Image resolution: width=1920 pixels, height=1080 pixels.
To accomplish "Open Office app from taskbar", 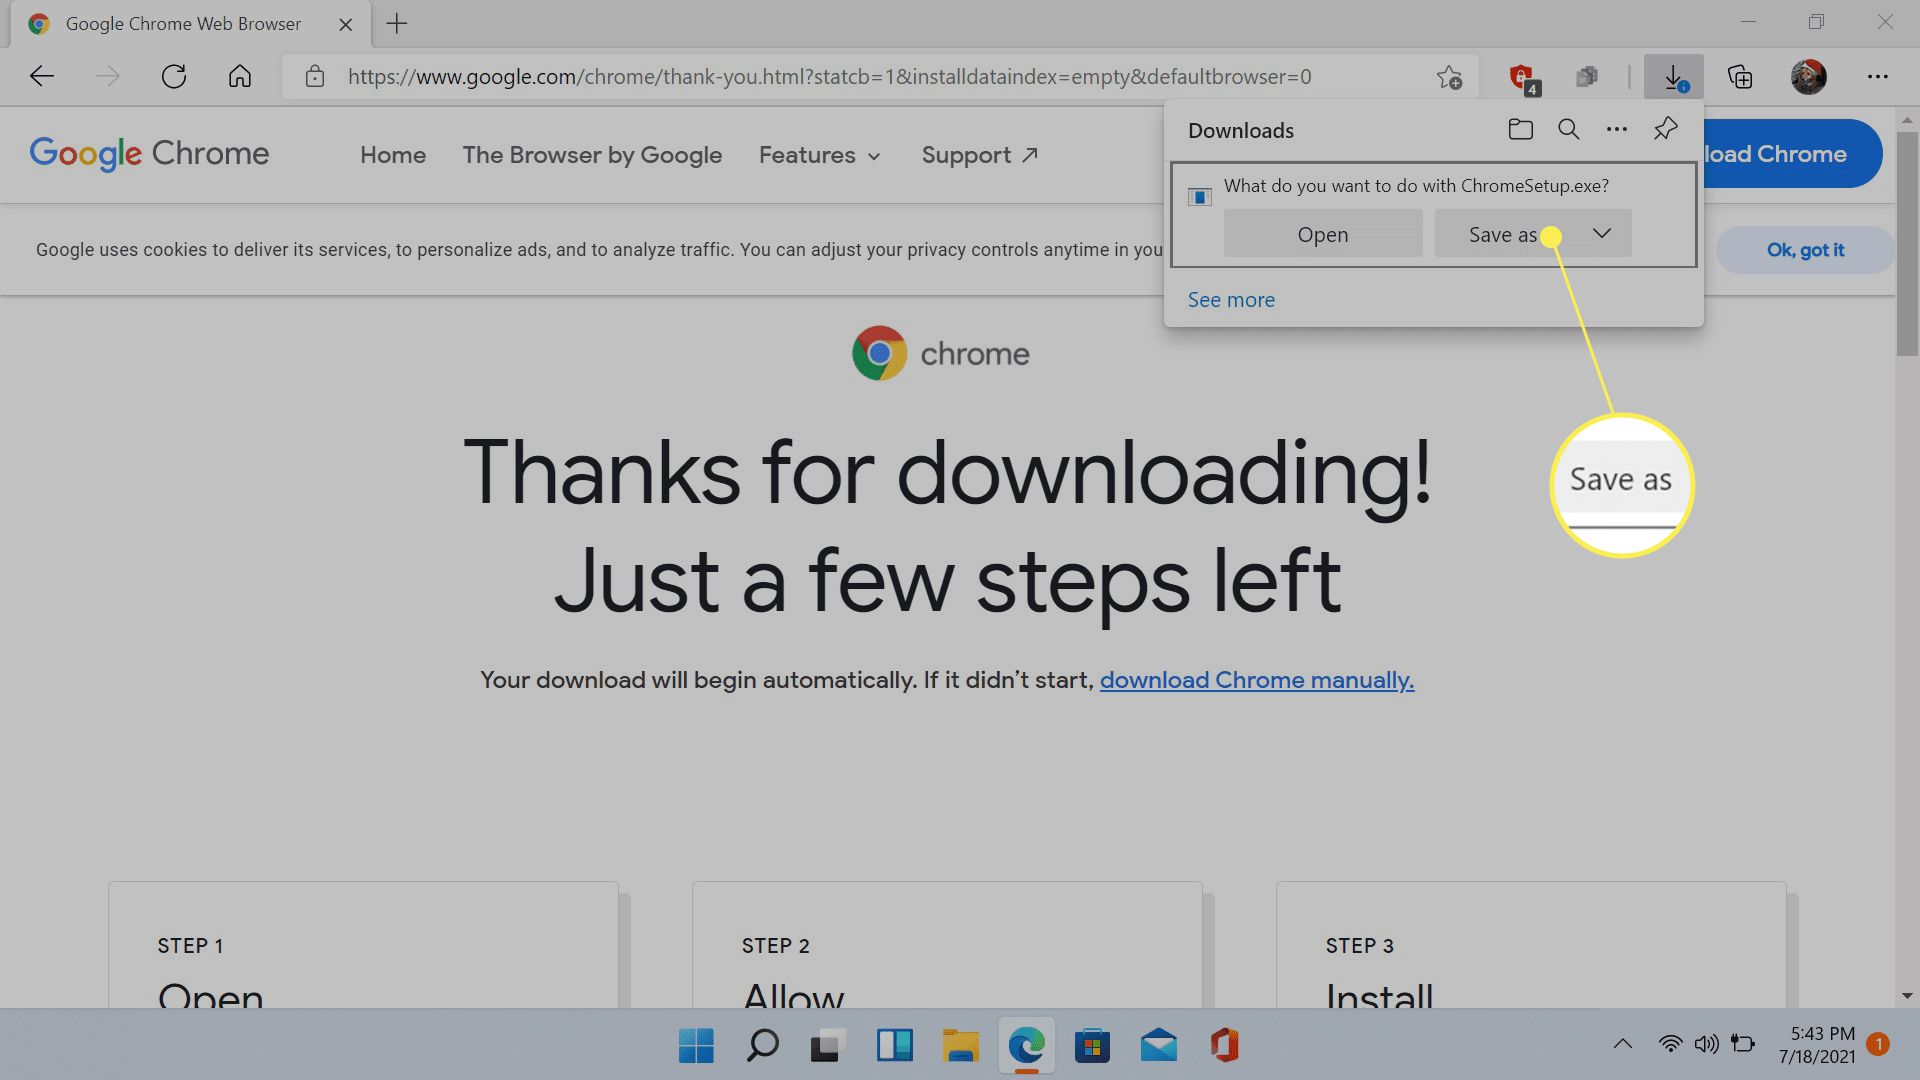I will click(x=1224, y=1046).
